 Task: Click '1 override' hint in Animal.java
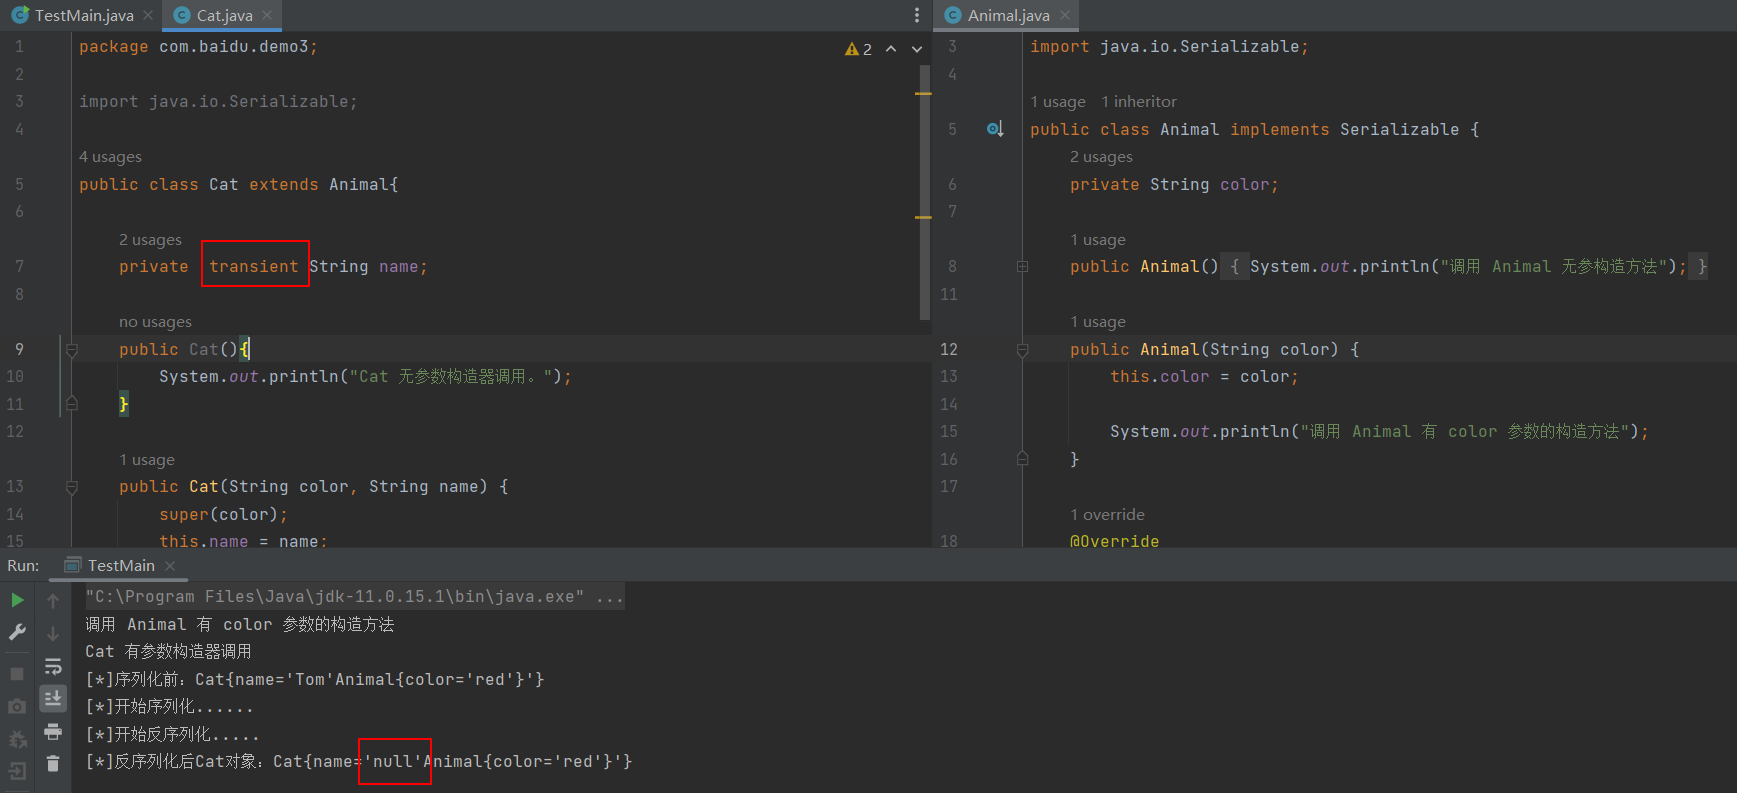(x=1107, y=515)
